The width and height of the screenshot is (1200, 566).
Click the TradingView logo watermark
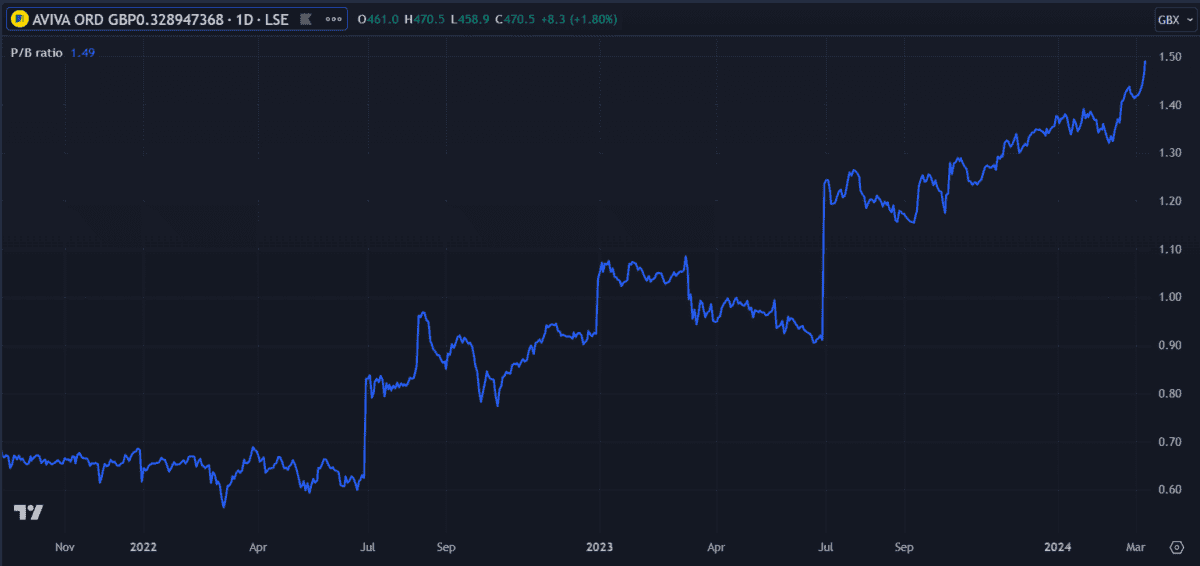(28, 512)
